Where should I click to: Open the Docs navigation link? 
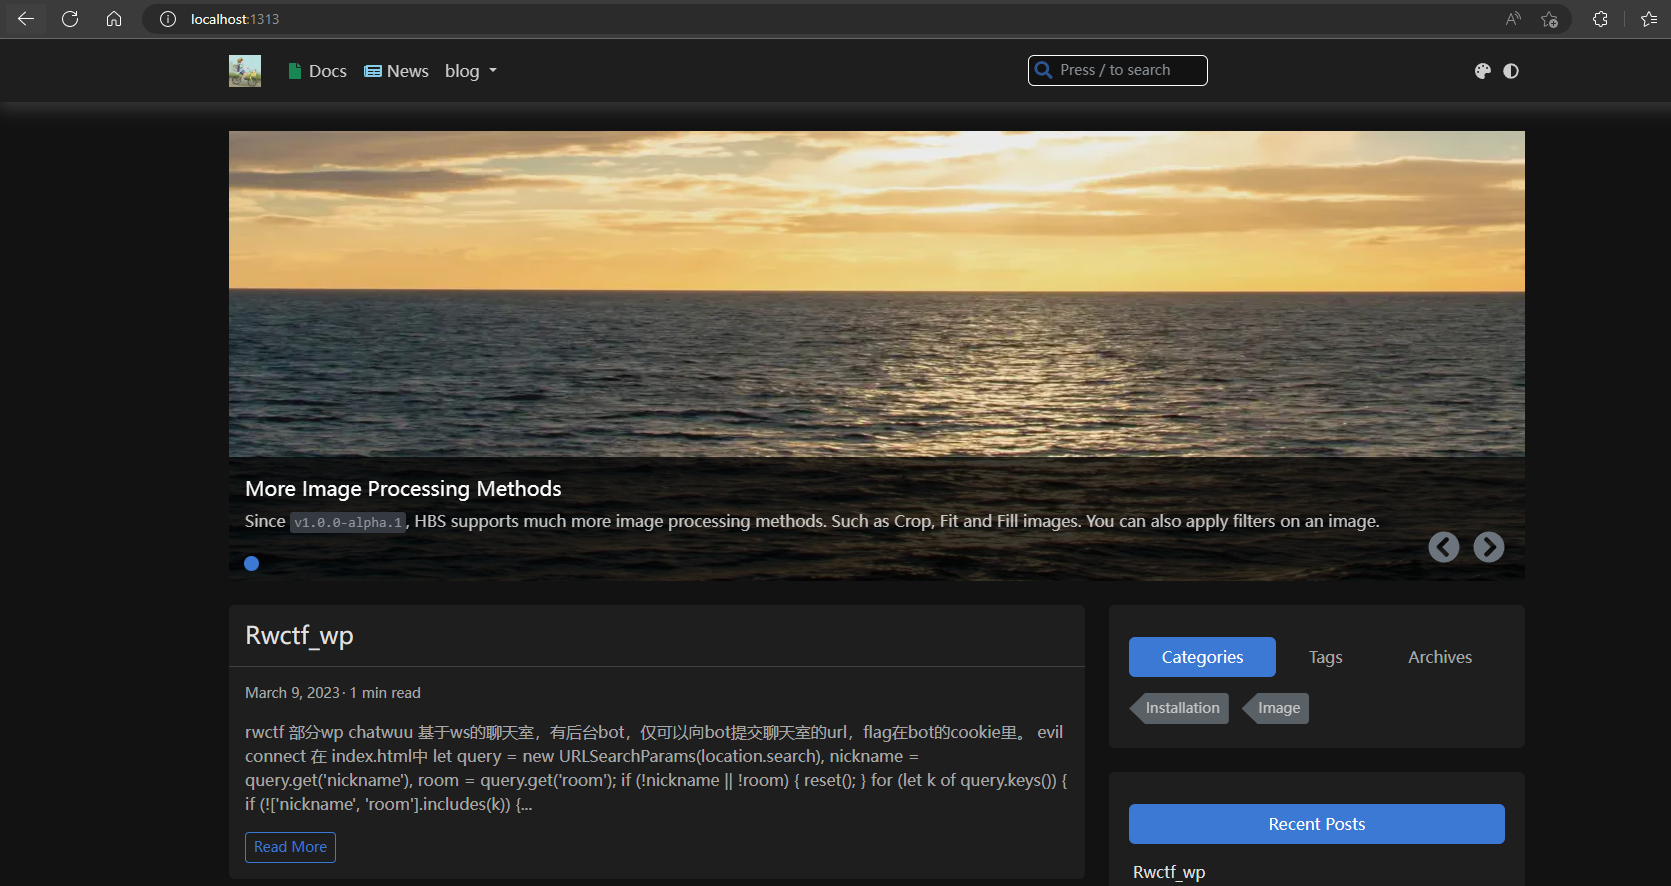[317, 71]
